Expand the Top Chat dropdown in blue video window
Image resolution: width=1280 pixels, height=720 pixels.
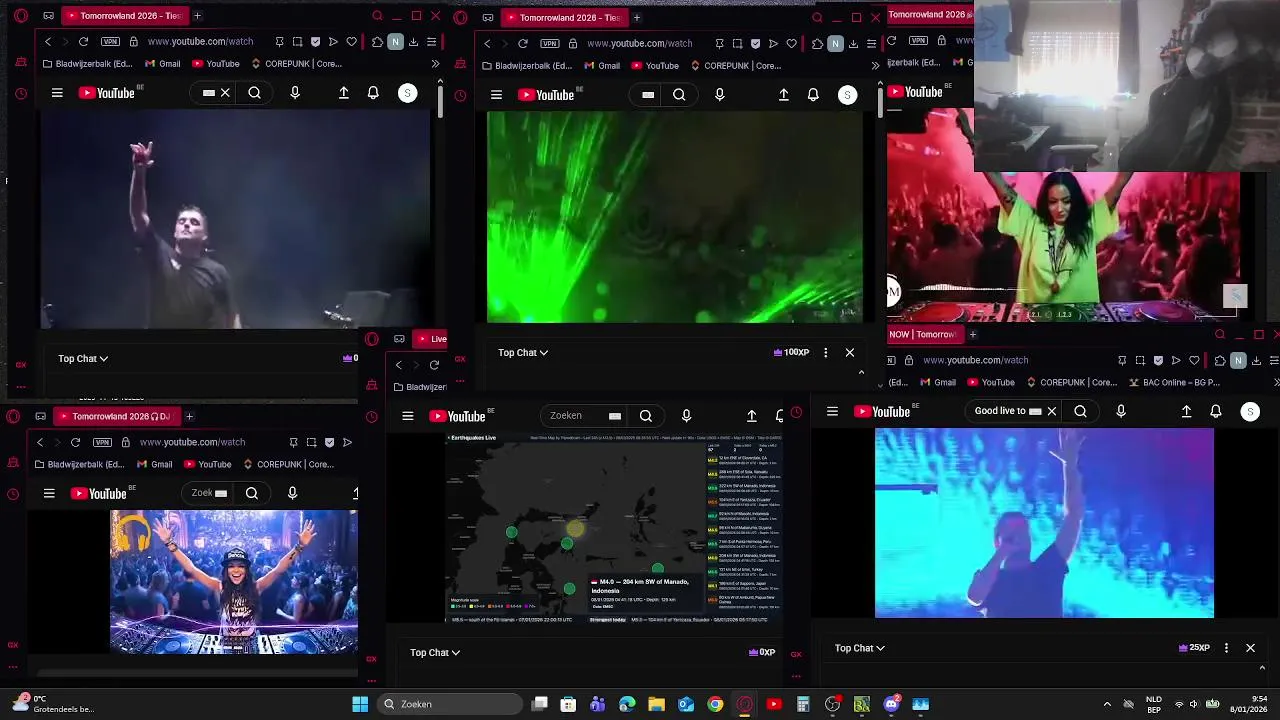tap(860, 648)
